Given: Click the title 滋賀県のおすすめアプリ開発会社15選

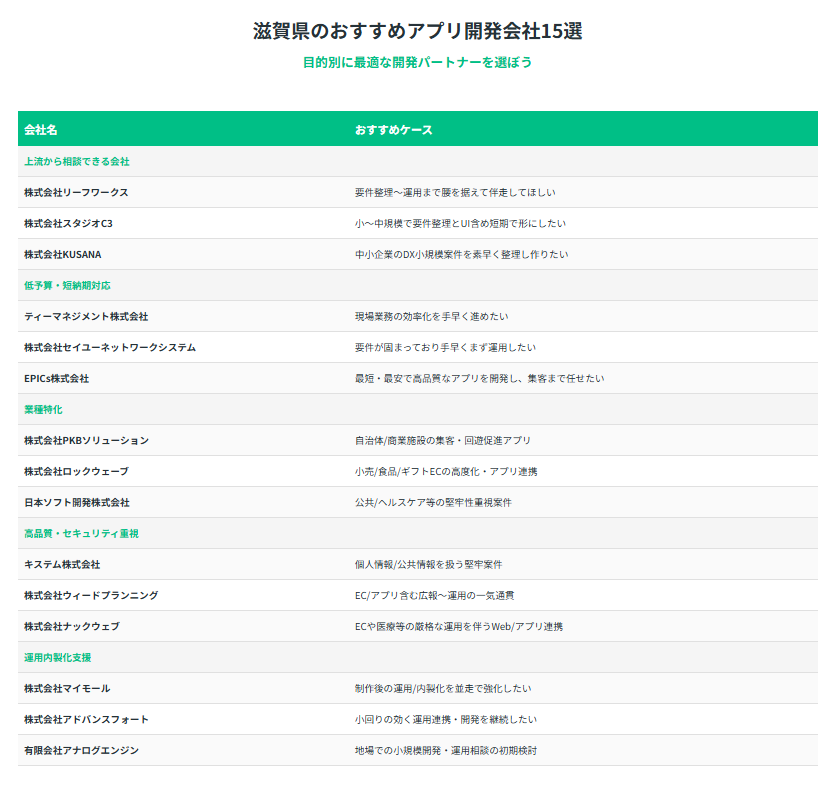Looking at the screenshot, I should pos(417,31).
